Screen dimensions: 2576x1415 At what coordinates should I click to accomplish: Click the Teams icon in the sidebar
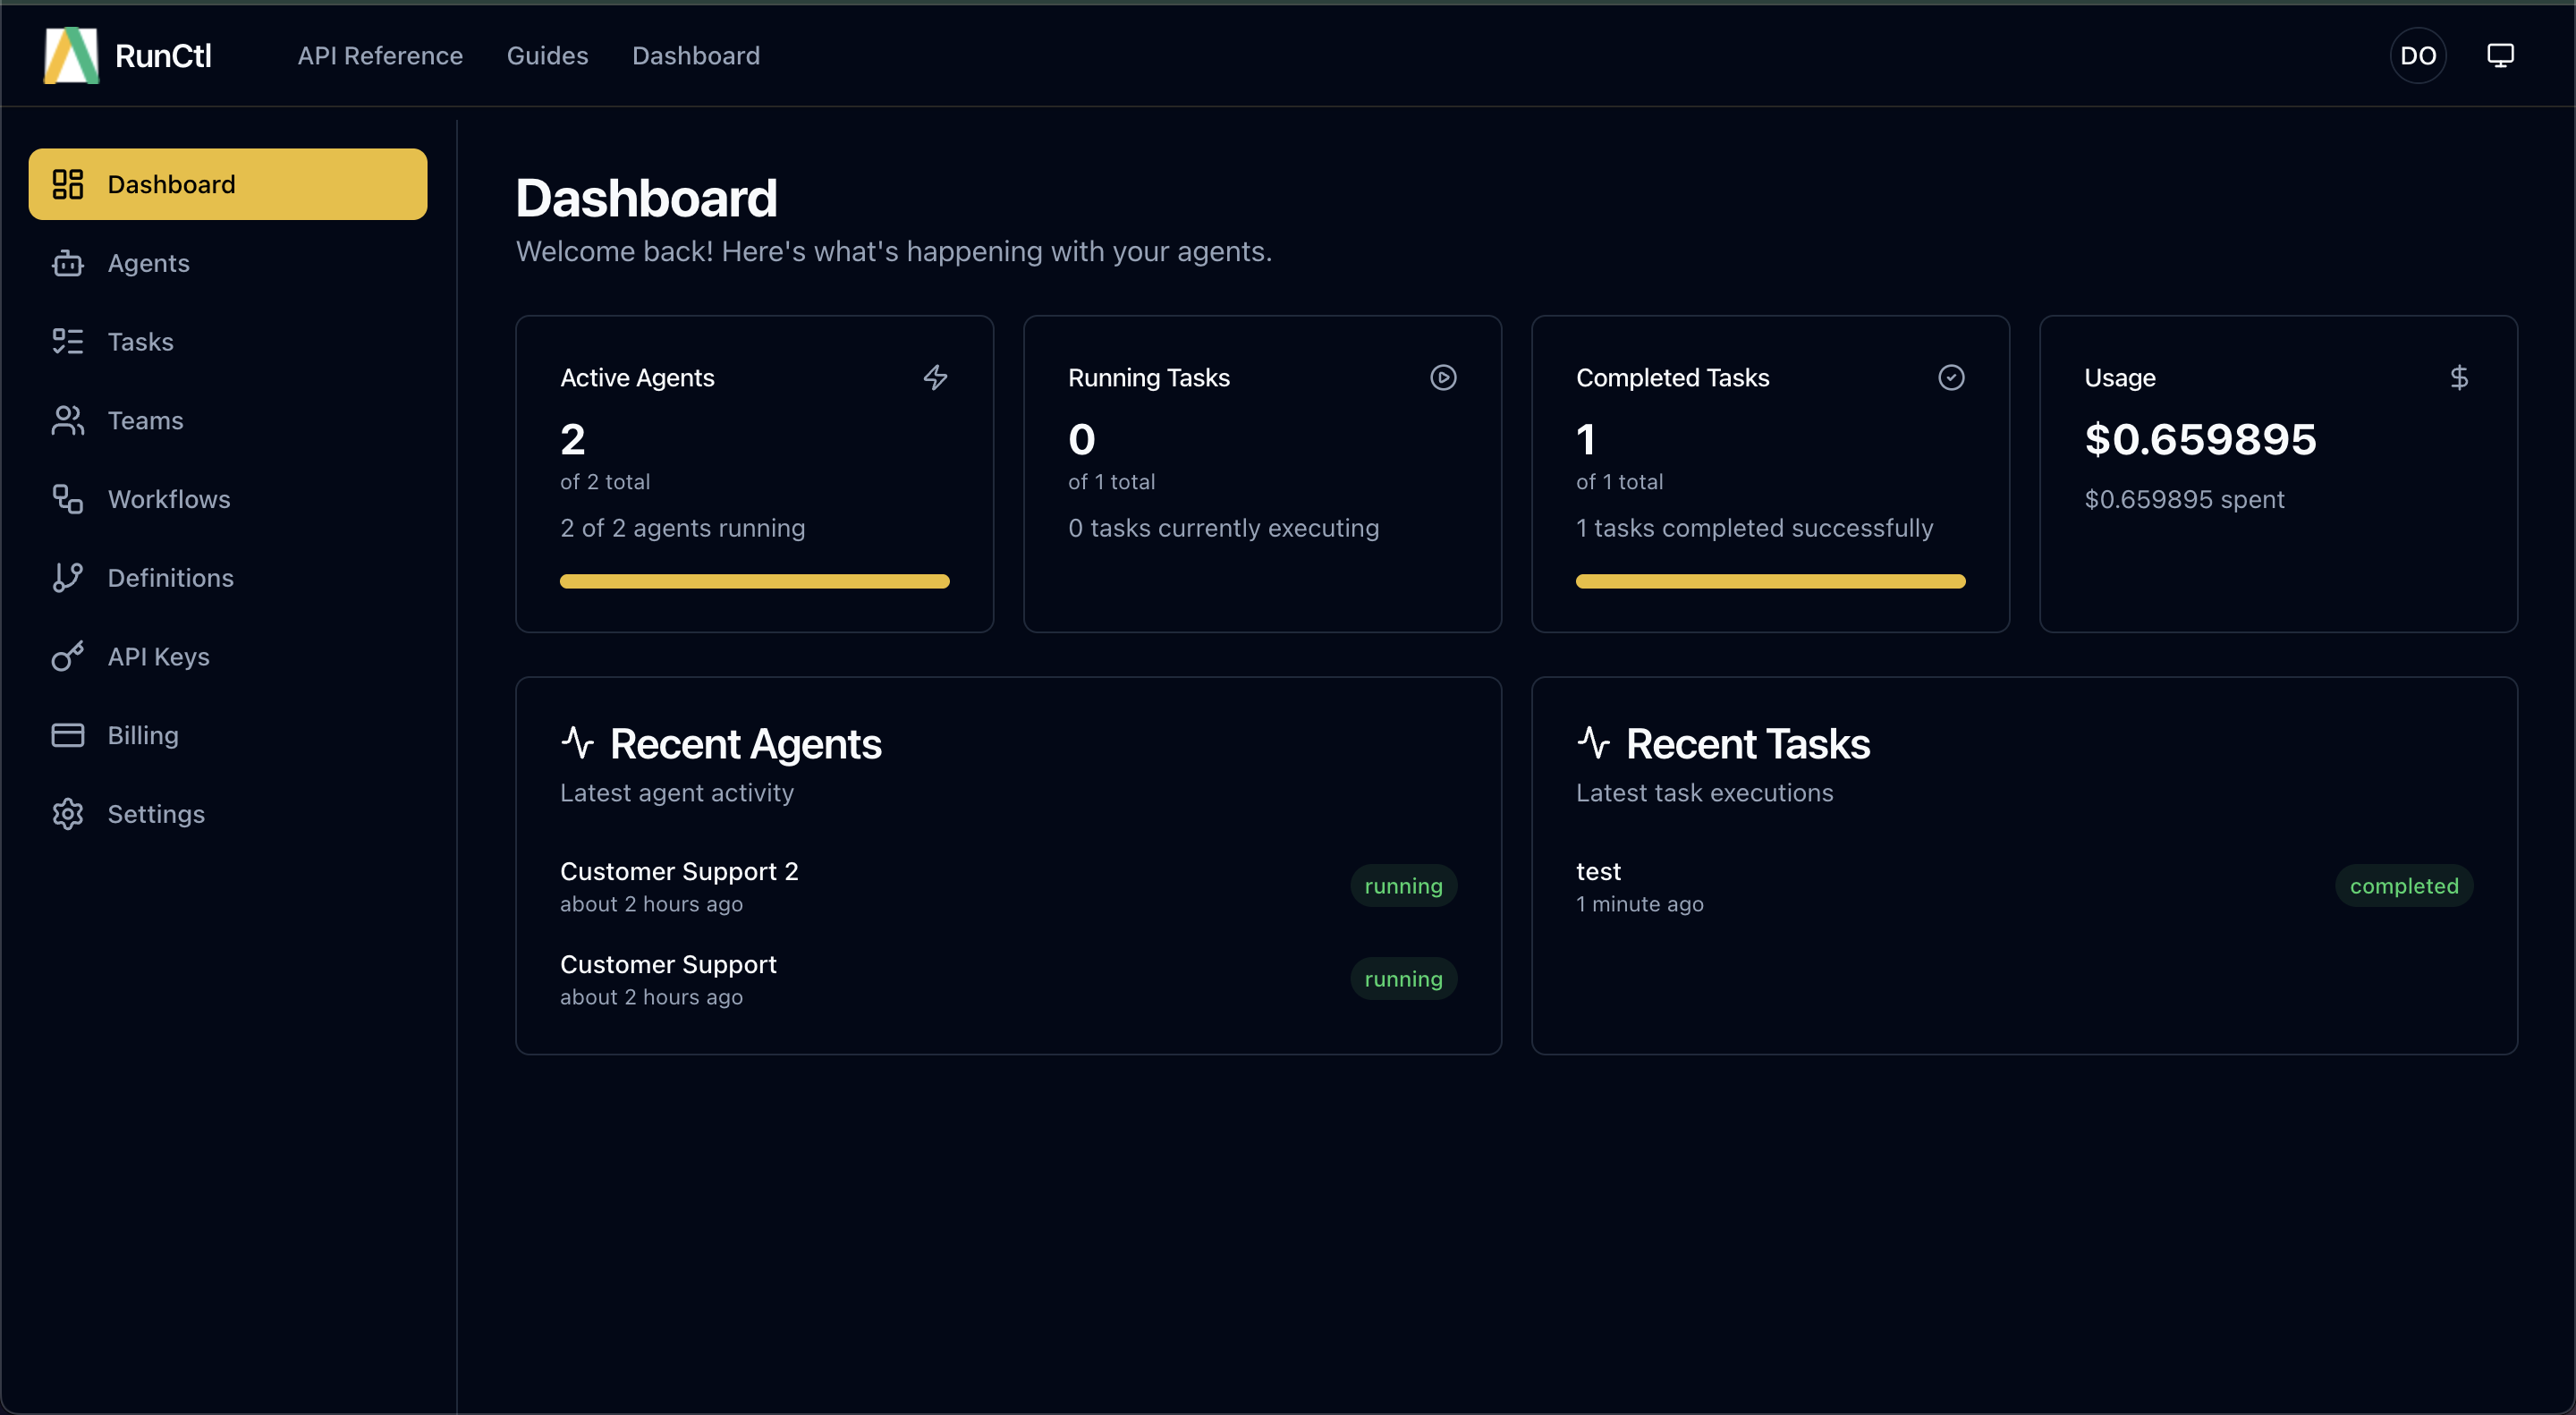click(x=67, y=420)
